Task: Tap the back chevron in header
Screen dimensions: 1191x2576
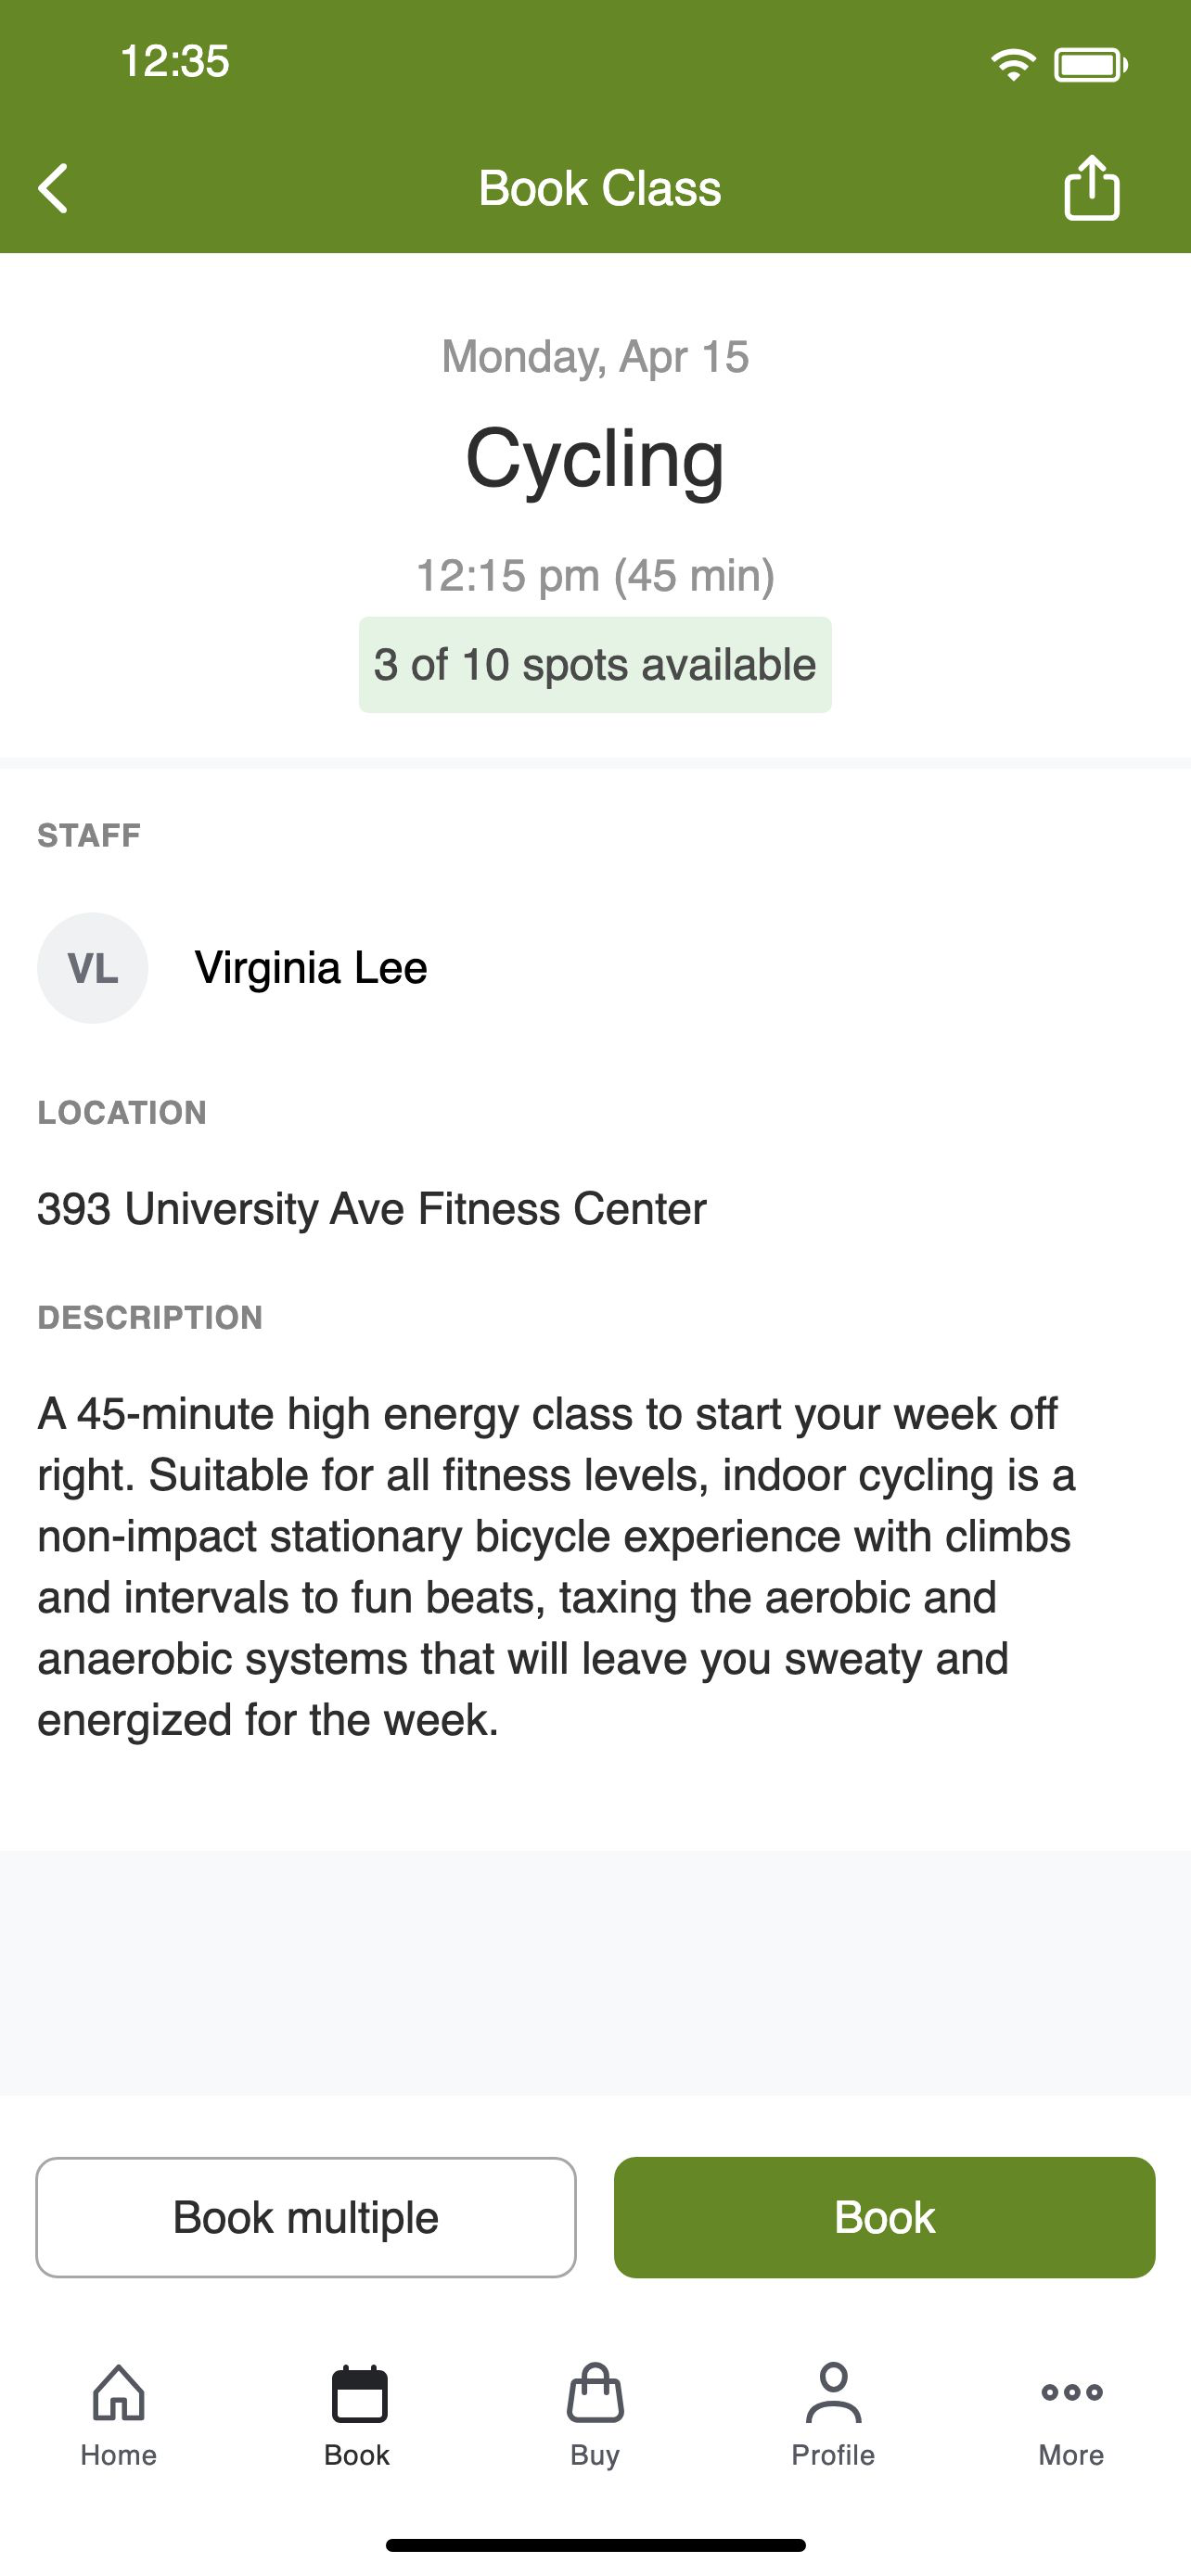Action: 53,188
